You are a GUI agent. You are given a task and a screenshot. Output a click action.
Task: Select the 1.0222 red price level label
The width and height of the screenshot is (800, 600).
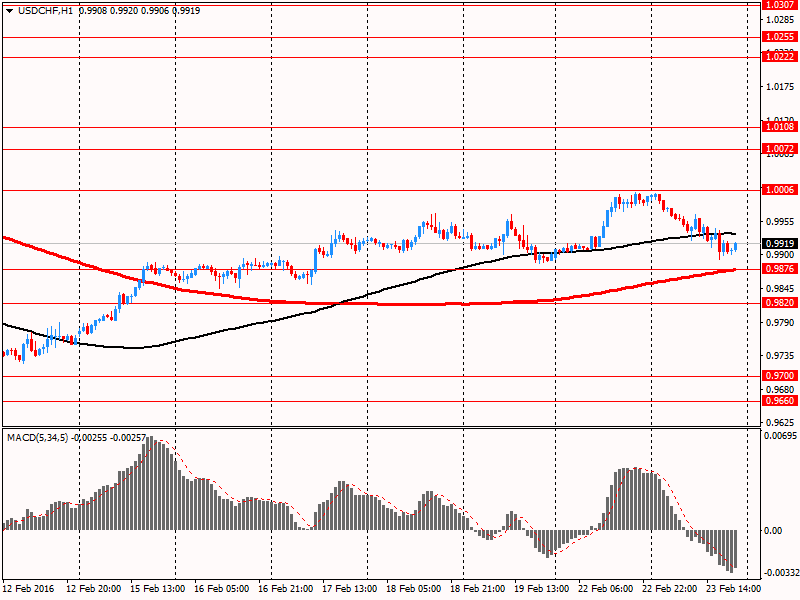pyautogui.click(x=780, y=57)
